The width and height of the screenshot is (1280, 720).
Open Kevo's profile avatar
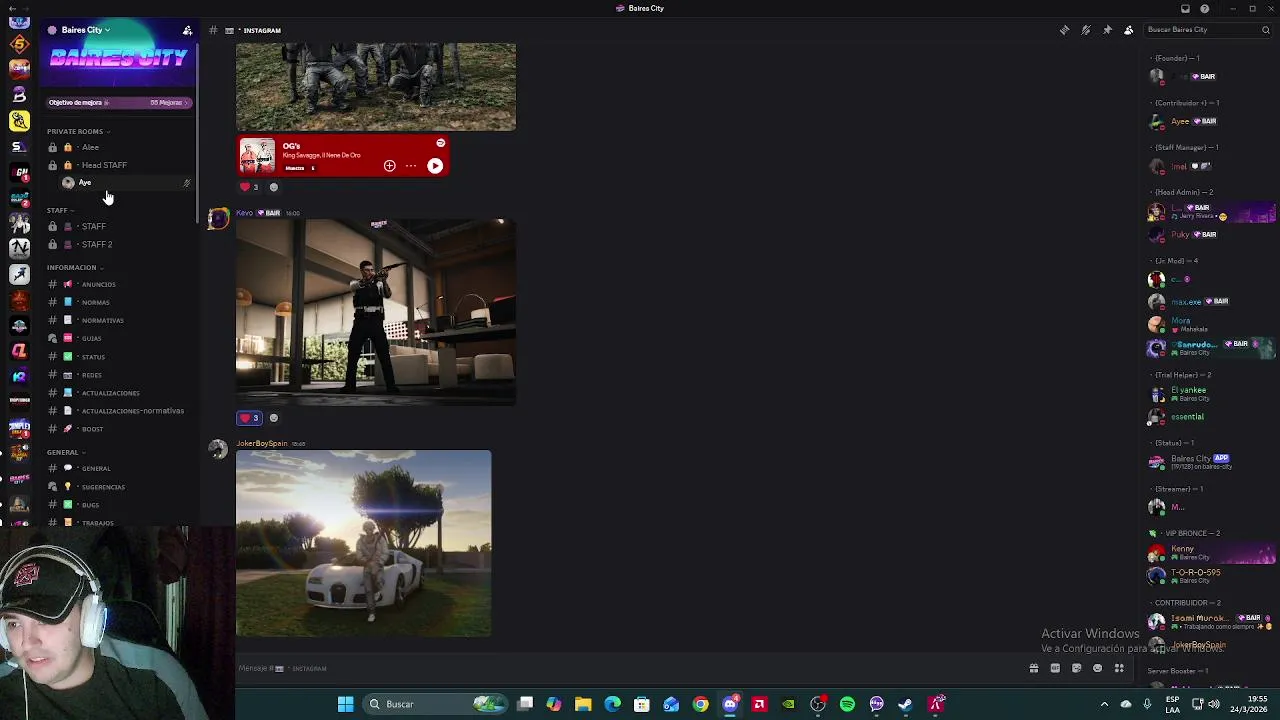[217, 219]
